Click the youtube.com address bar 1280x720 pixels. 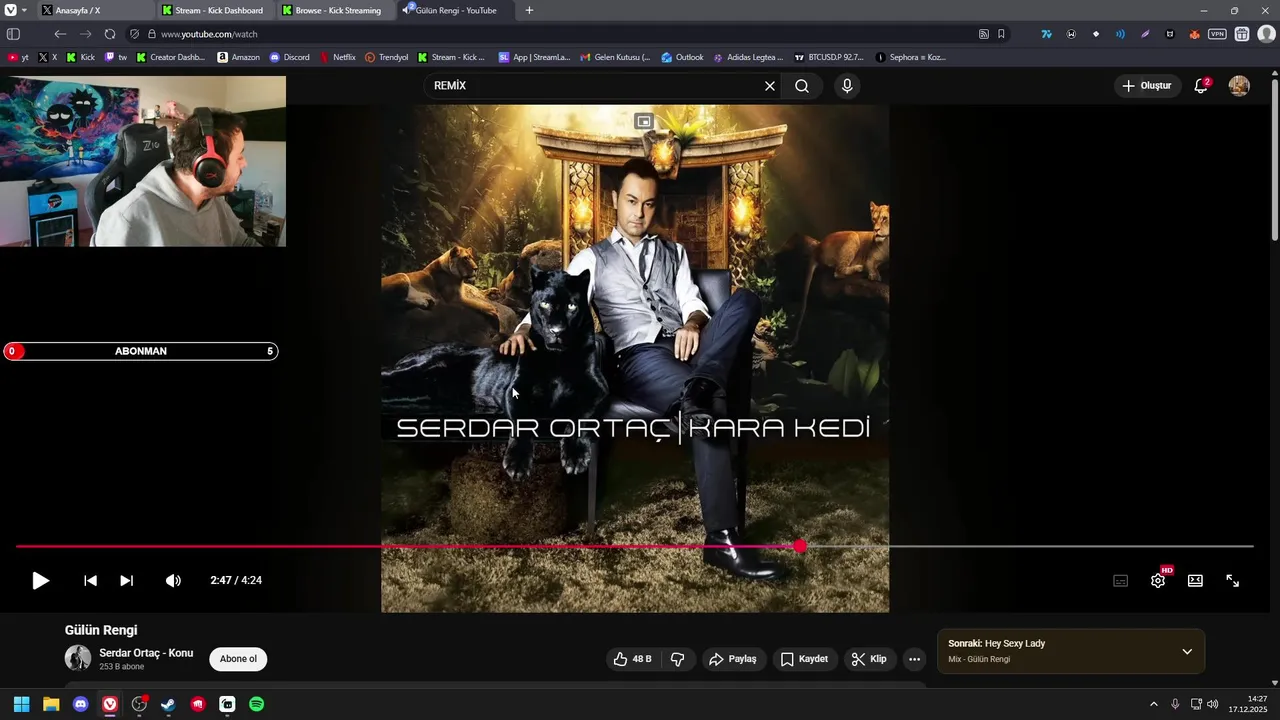[560, 34]
